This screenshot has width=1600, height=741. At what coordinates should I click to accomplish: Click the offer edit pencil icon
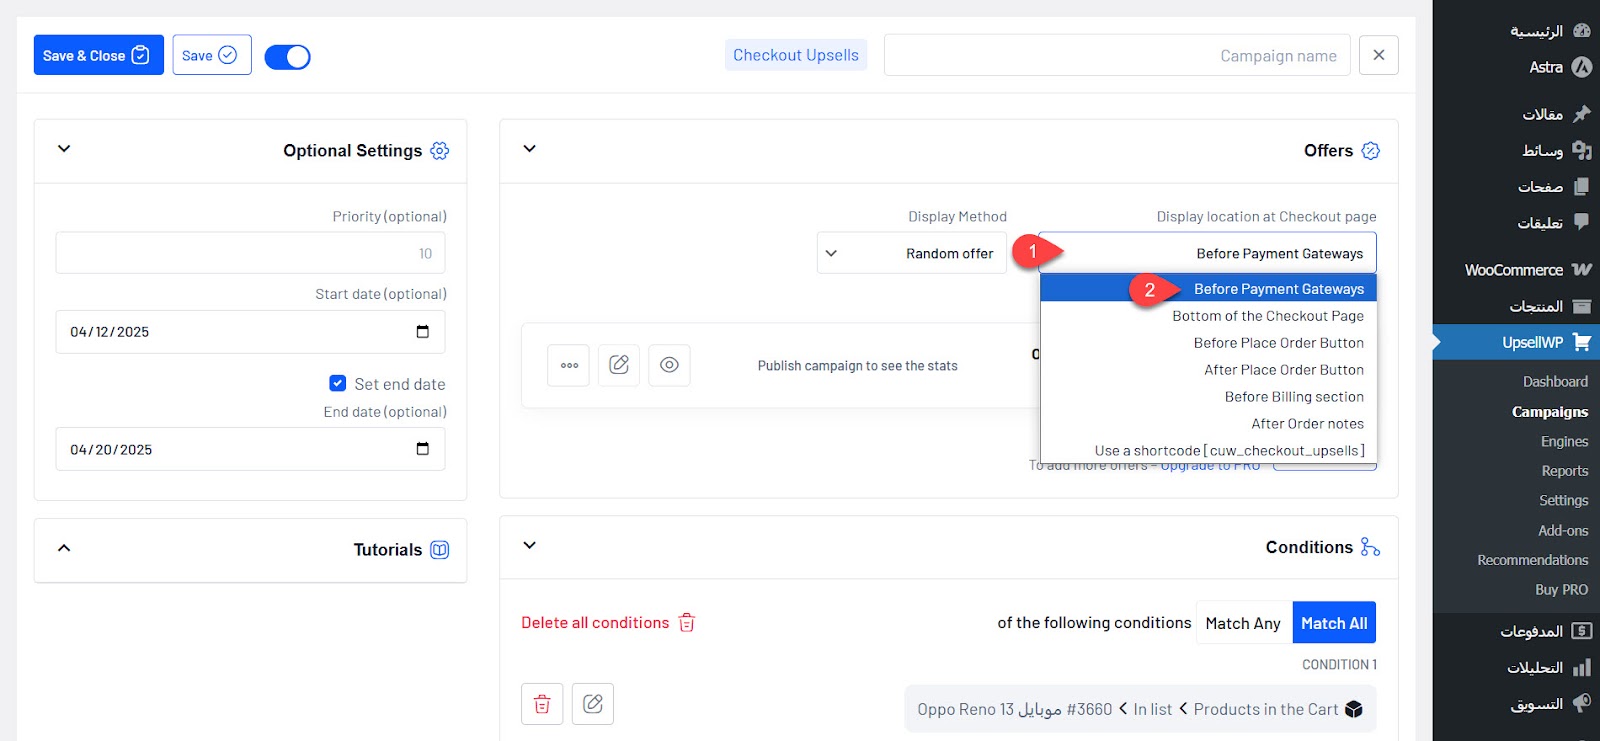pos(619,365)
